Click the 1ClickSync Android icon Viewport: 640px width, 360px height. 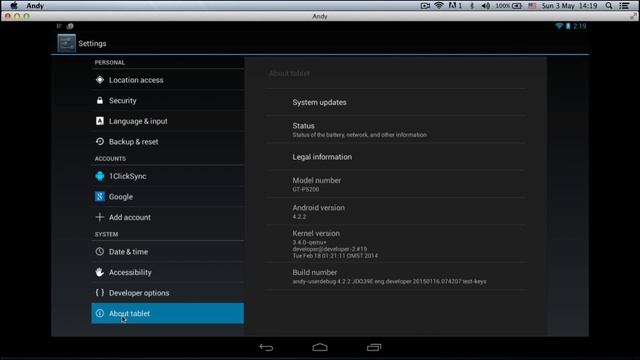[100, 176]
